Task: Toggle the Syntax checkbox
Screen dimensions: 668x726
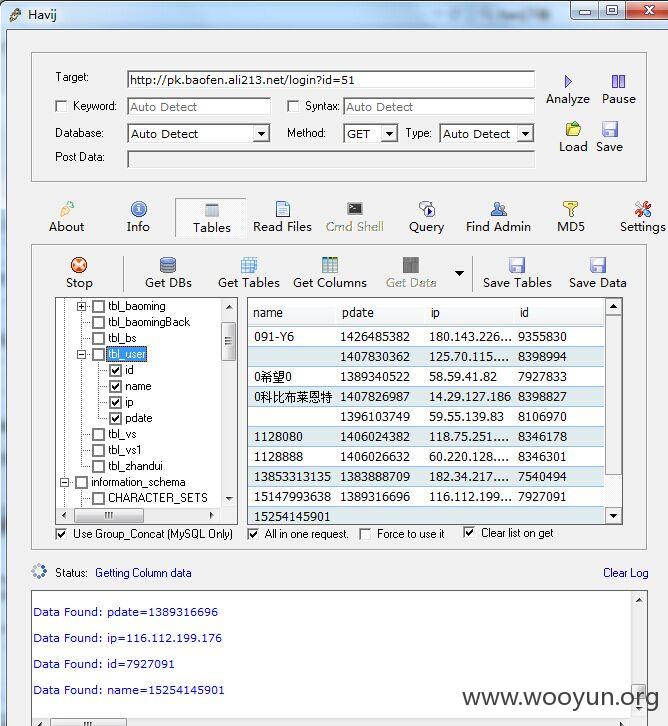Action: (x=293, y=106)
